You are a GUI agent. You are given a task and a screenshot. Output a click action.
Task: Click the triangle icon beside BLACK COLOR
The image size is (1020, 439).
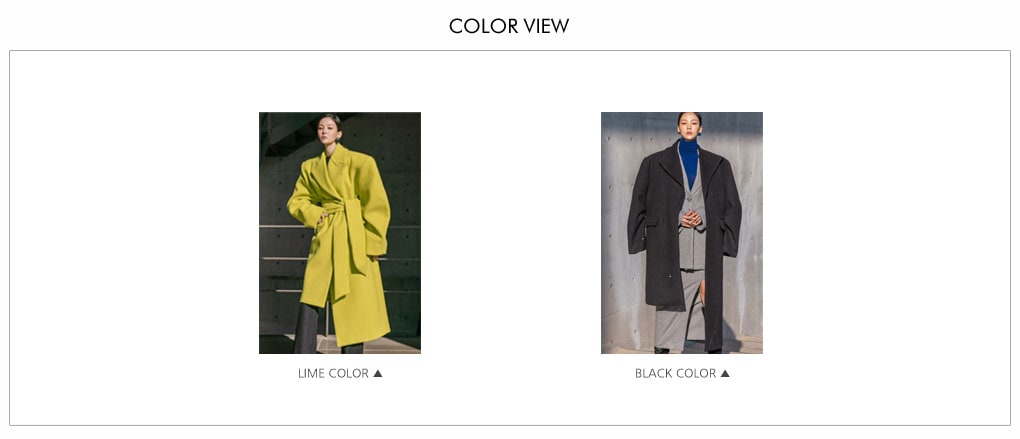click(x=725, y=373)
